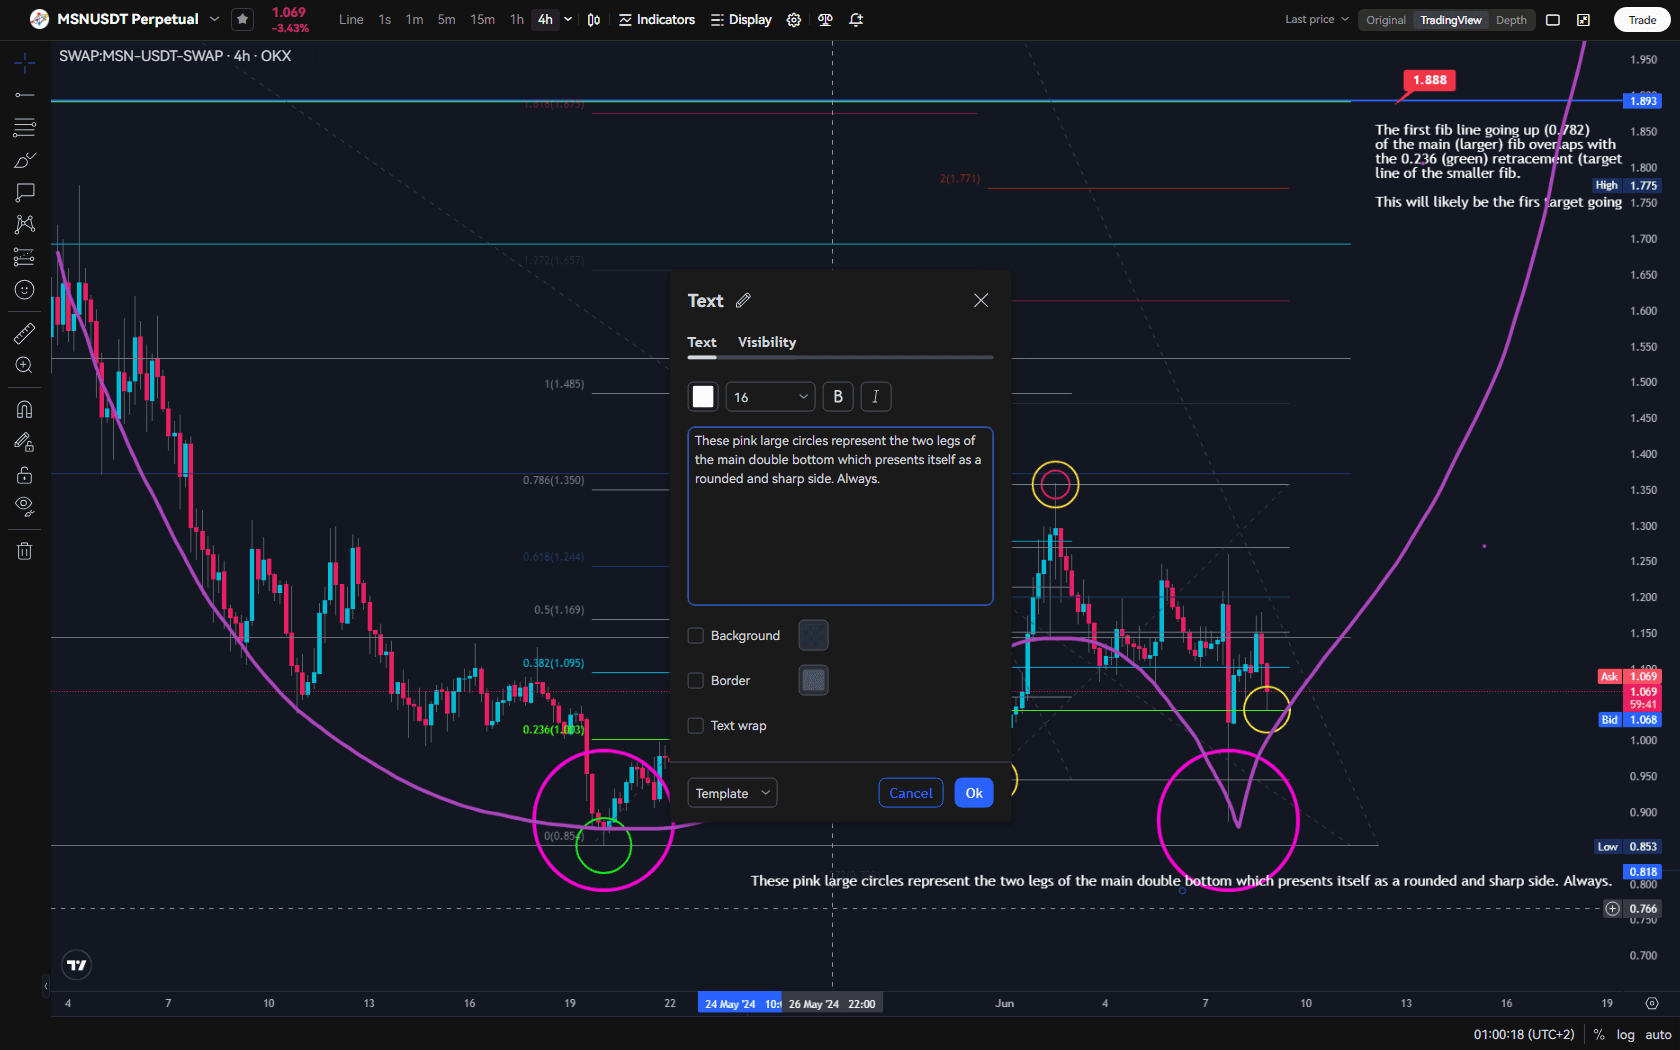Open the font size 16 dropdown
The height and width of the screenshot is (1050, 1680).
pyautogui.click(x=770, y=397)
